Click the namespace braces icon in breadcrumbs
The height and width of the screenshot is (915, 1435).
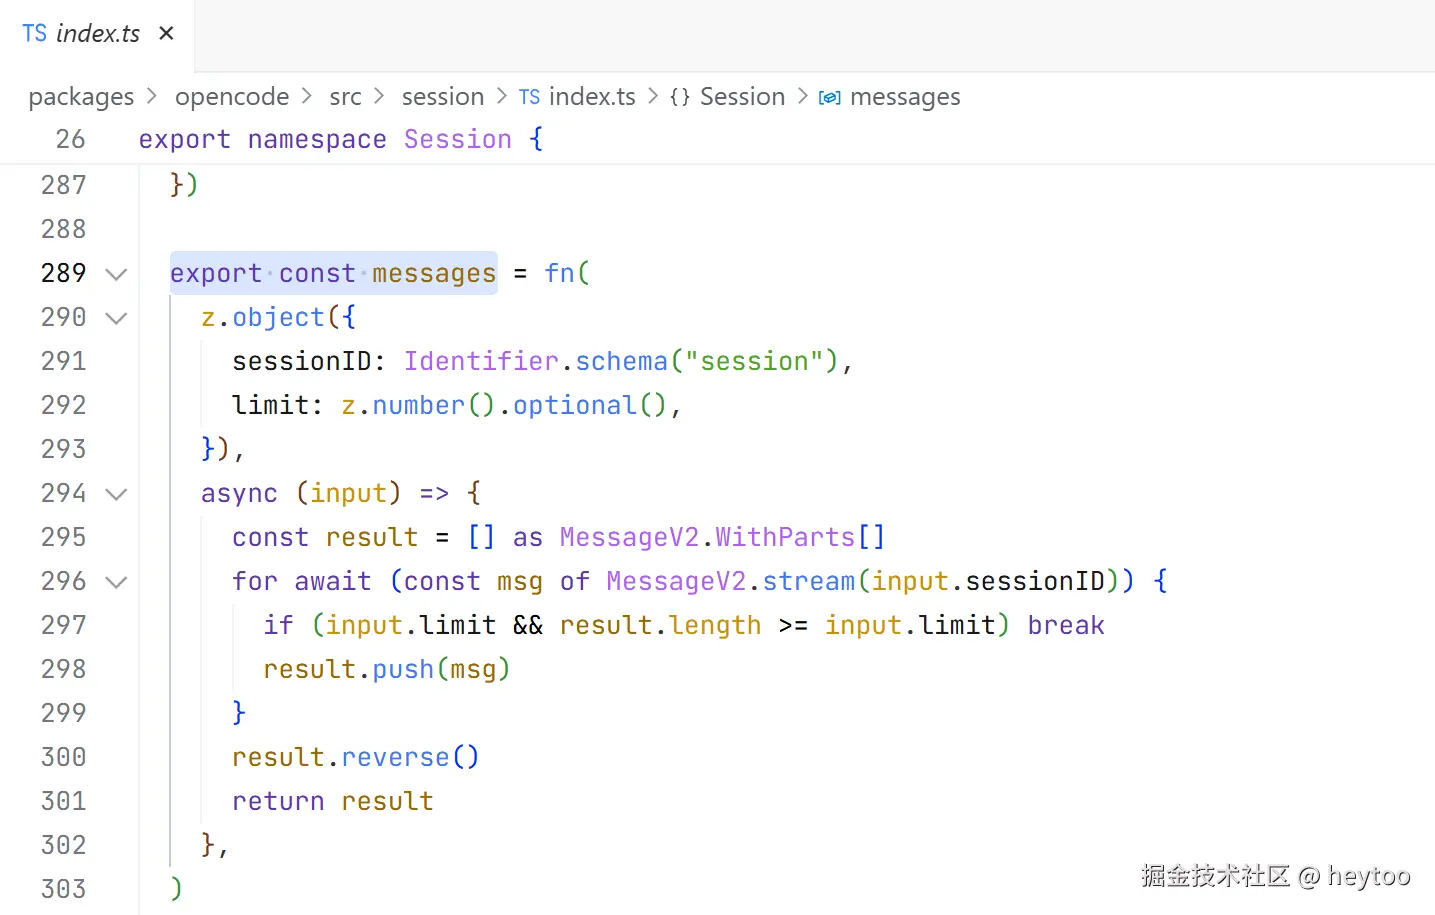click(680, 97)
